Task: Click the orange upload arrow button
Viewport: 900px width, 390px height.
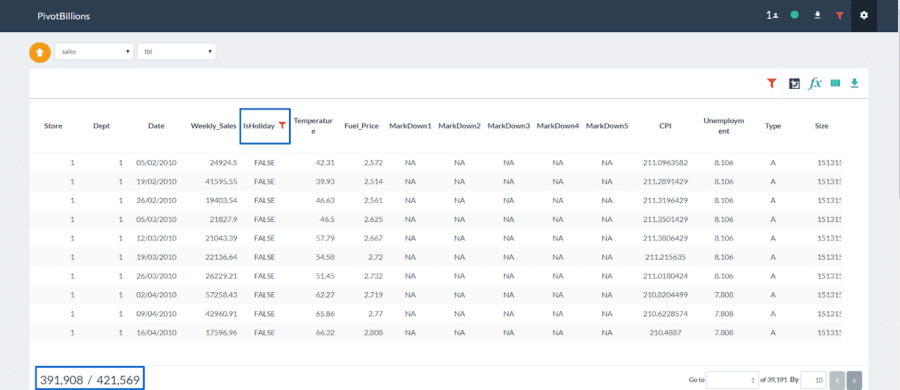Action: coord(40,52)
